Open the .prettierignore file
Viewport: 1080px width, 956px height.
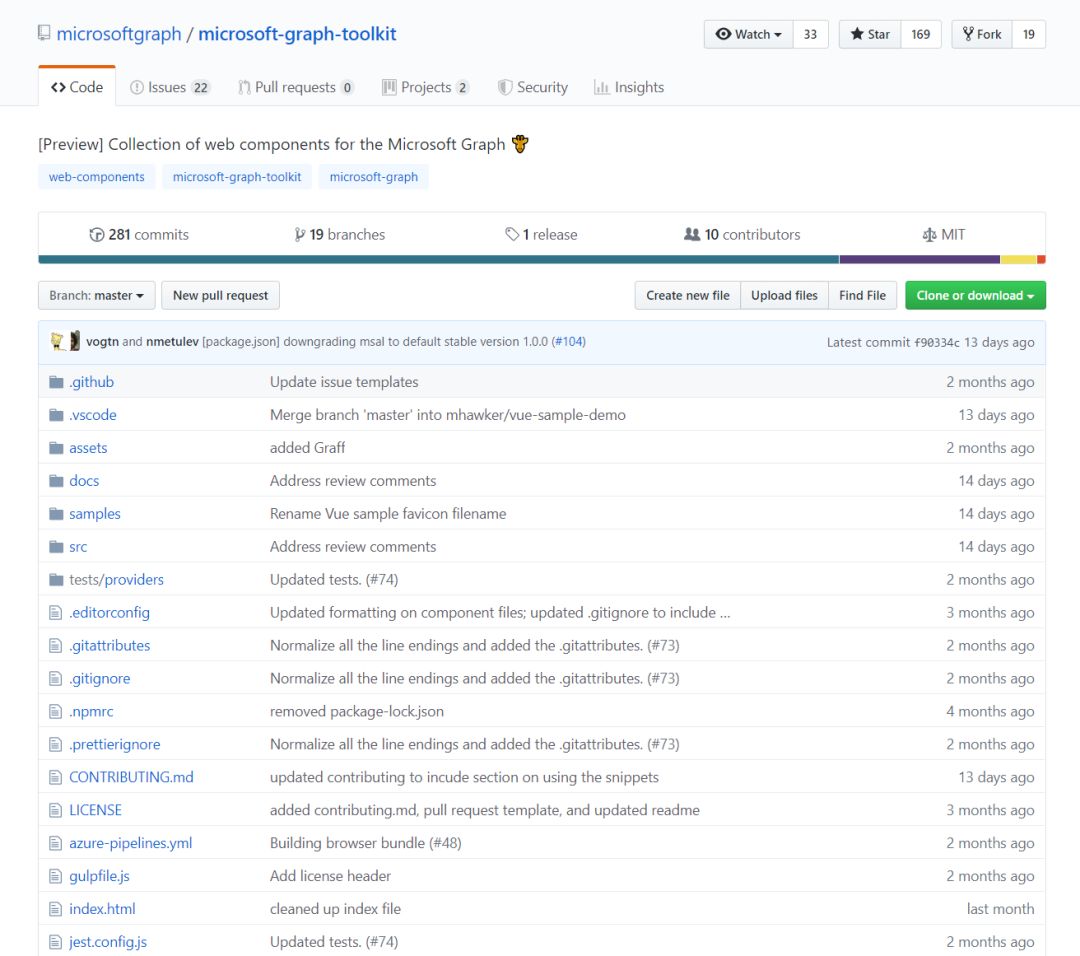pos(115,745)
